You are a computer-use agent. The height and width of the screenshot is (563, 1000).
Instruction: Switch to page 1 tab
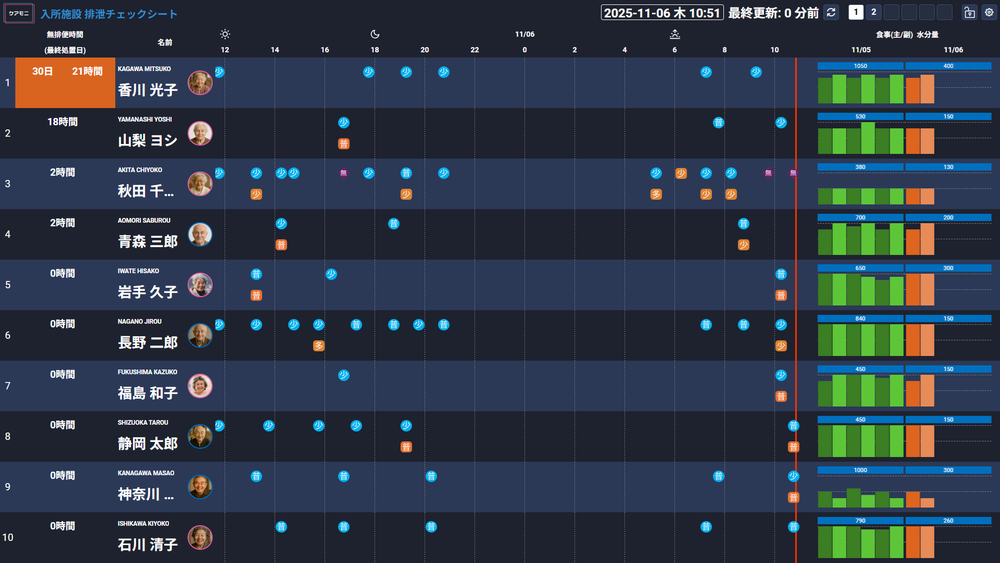click(855, 12)
